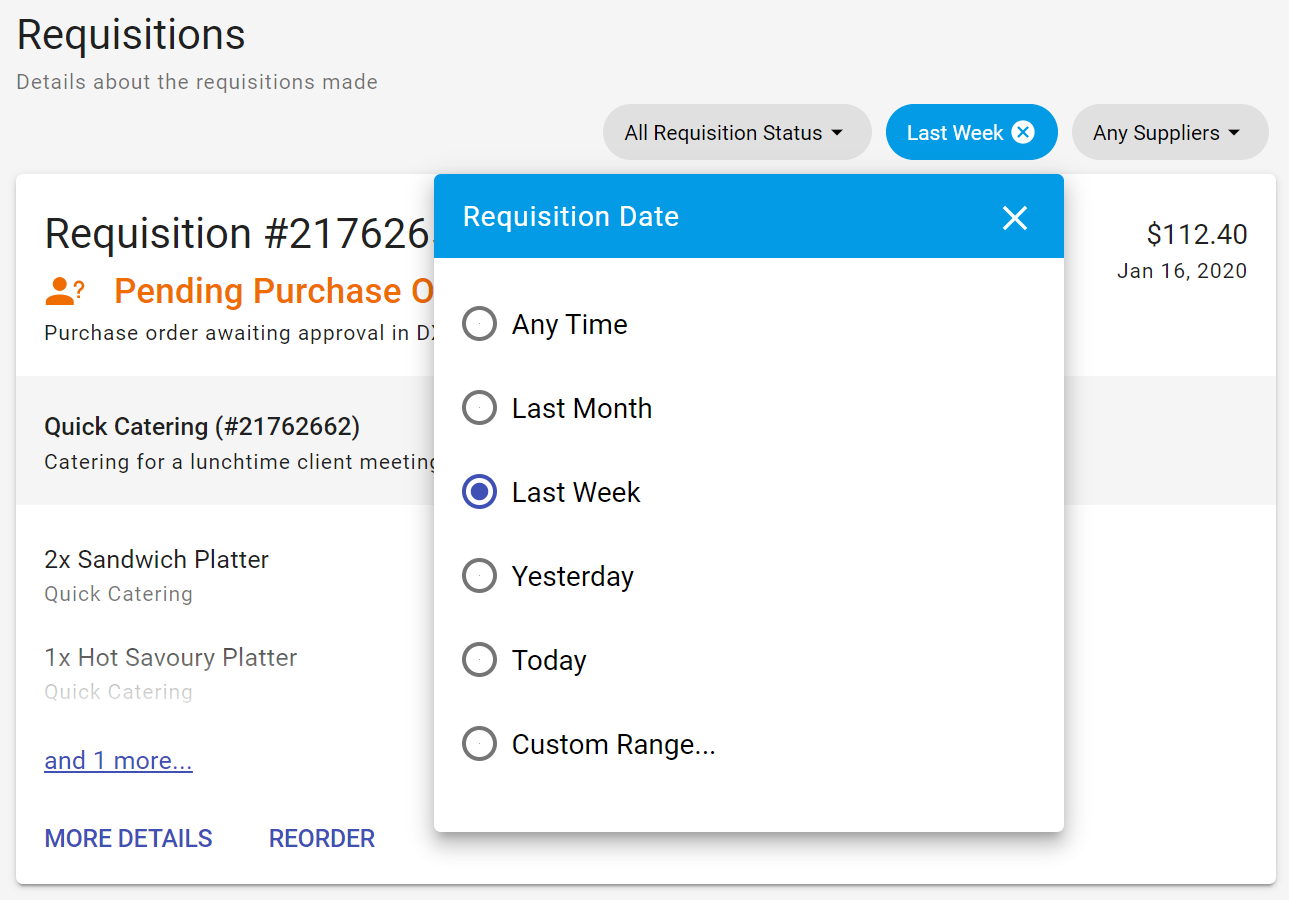Screen dimensions: 1289x900
Task: Click the Requisitions page title
Action: pos(130,35)
